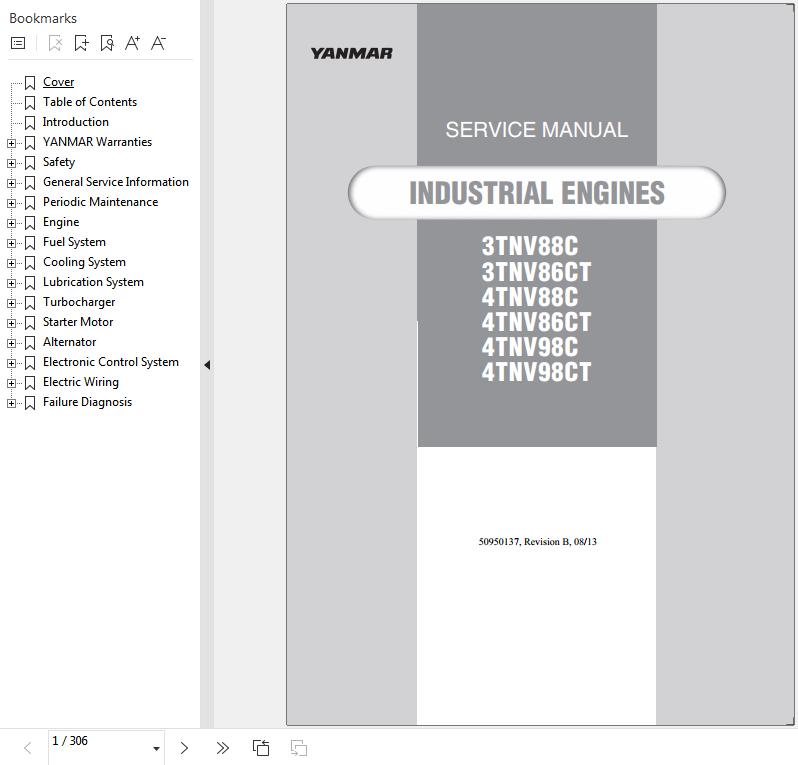
Task: Collapse the bookmarks panel with side arrow
Action: click(206, 365)
